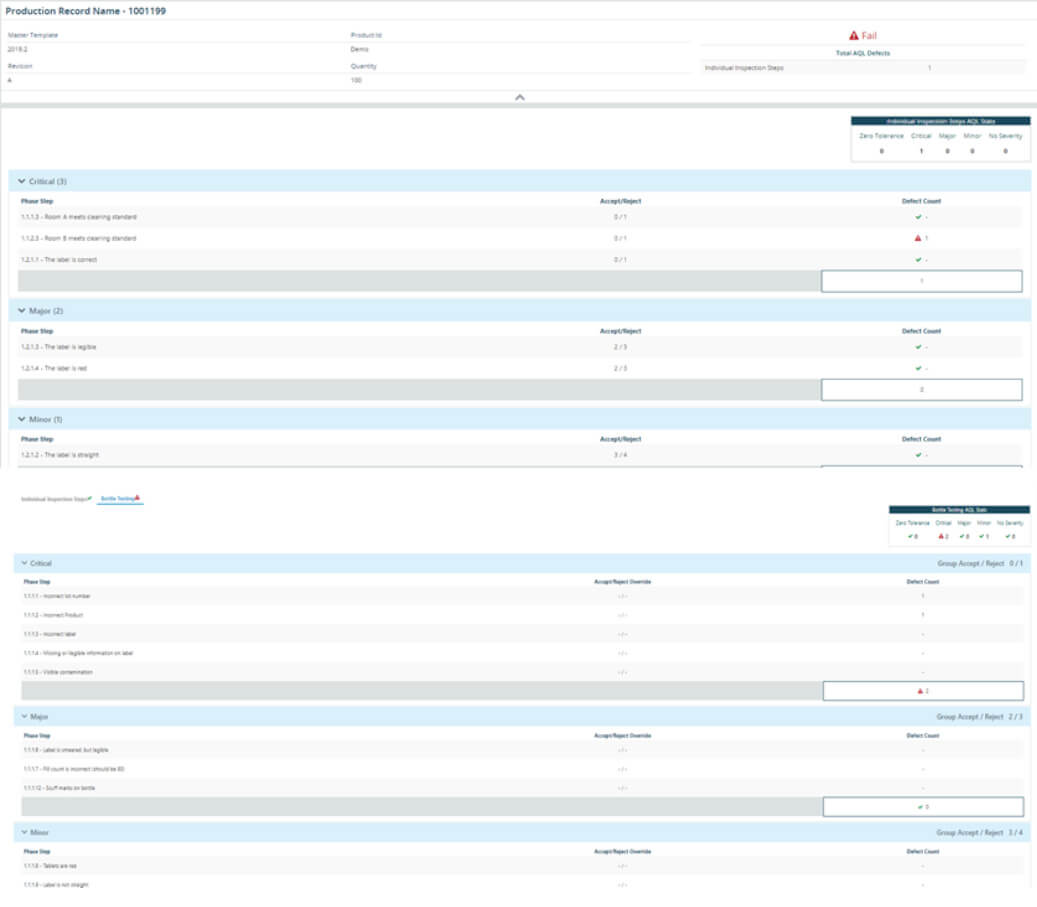This screenshot has width=1037, height=907.
Task: Click the red warning icon on Bottle Testing tab
Action: [137, 497]
